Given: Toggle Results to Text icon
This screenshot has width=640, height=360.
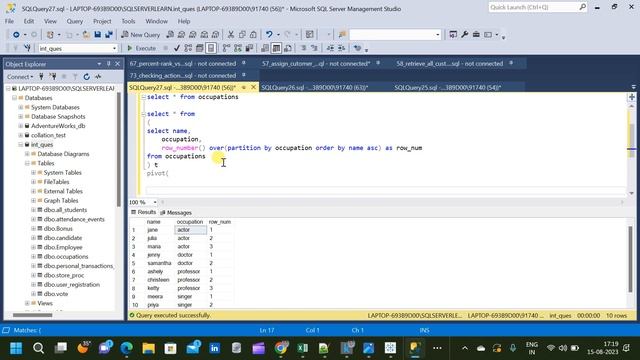Looking at the screenshot, I should tap(265, 48).
